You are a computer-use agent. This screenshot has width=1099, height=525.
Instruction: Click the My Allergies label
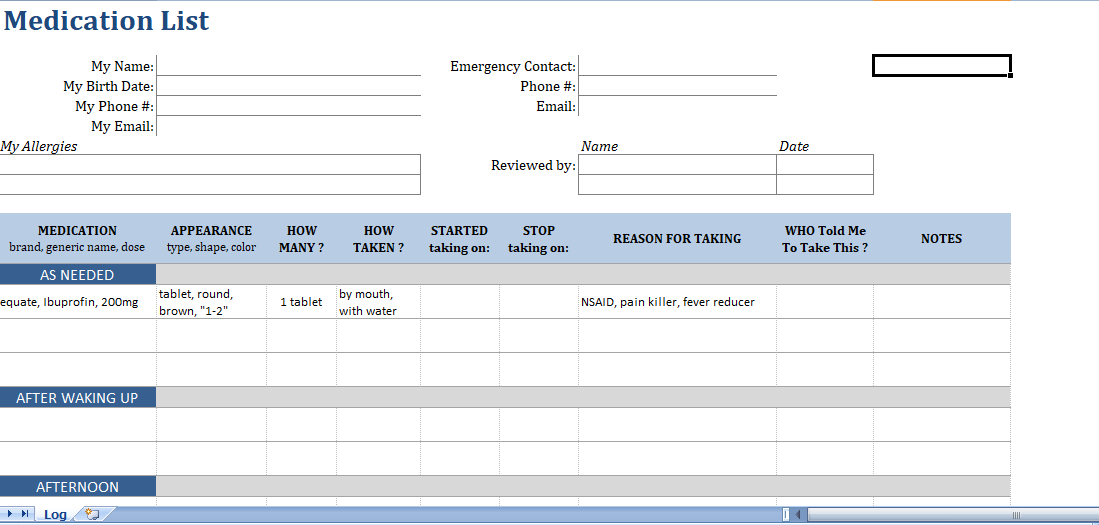pyautogui.click(x=39, y=146)
